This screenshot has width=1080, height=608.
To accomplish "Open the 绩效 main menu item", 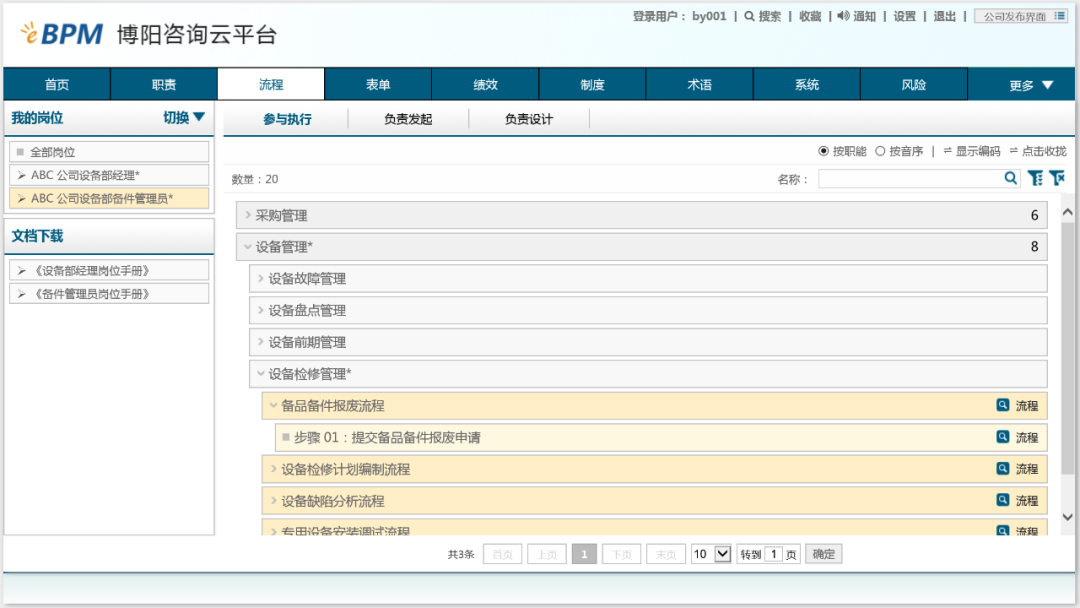I will tap(485, 85).
